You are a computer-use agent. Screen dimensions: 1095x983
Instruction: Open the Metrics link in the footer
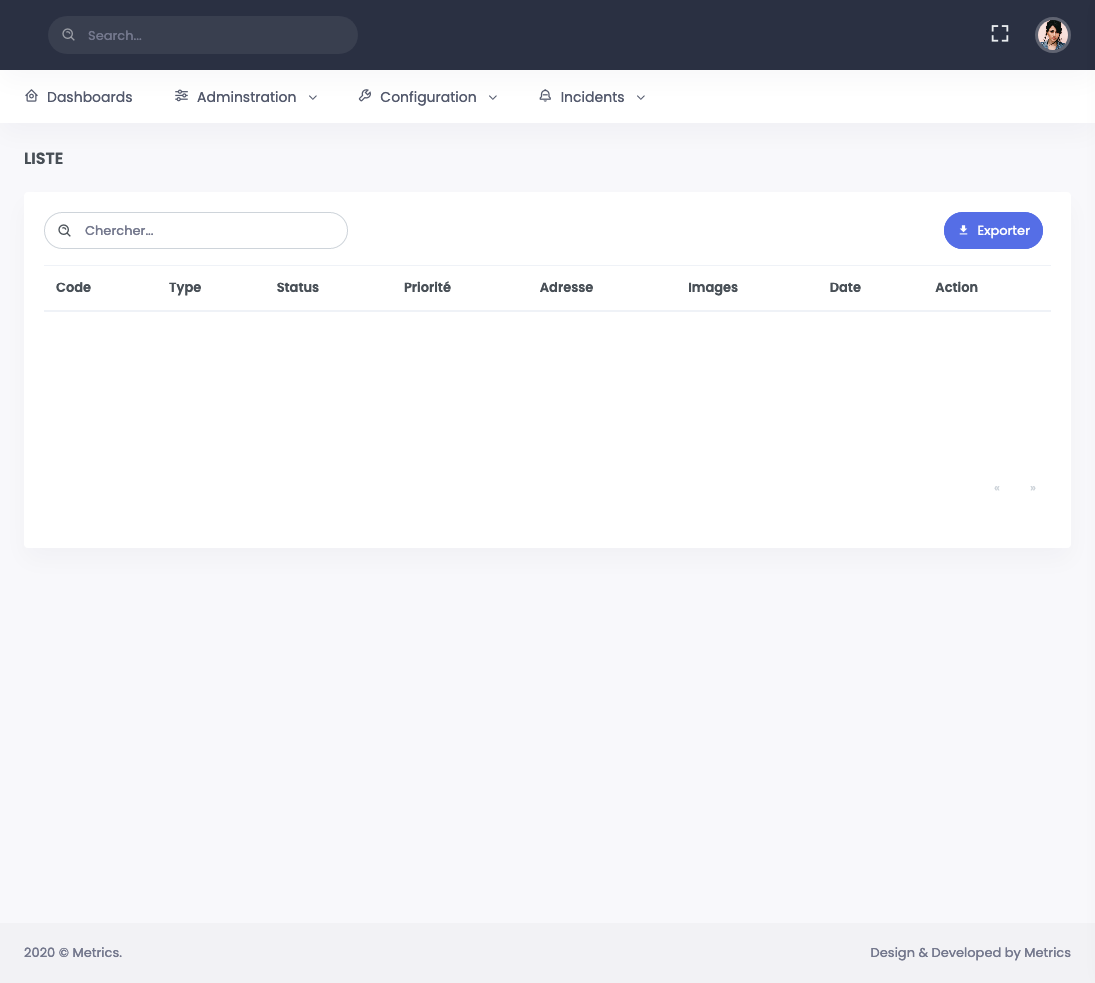point(1047,952)
